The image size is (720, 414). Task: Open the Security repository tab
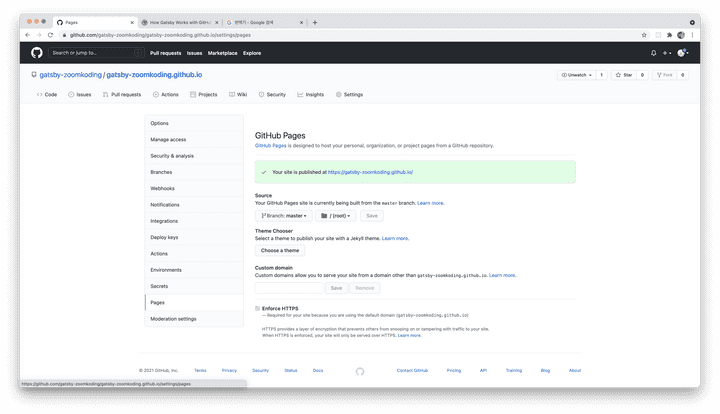272,95
